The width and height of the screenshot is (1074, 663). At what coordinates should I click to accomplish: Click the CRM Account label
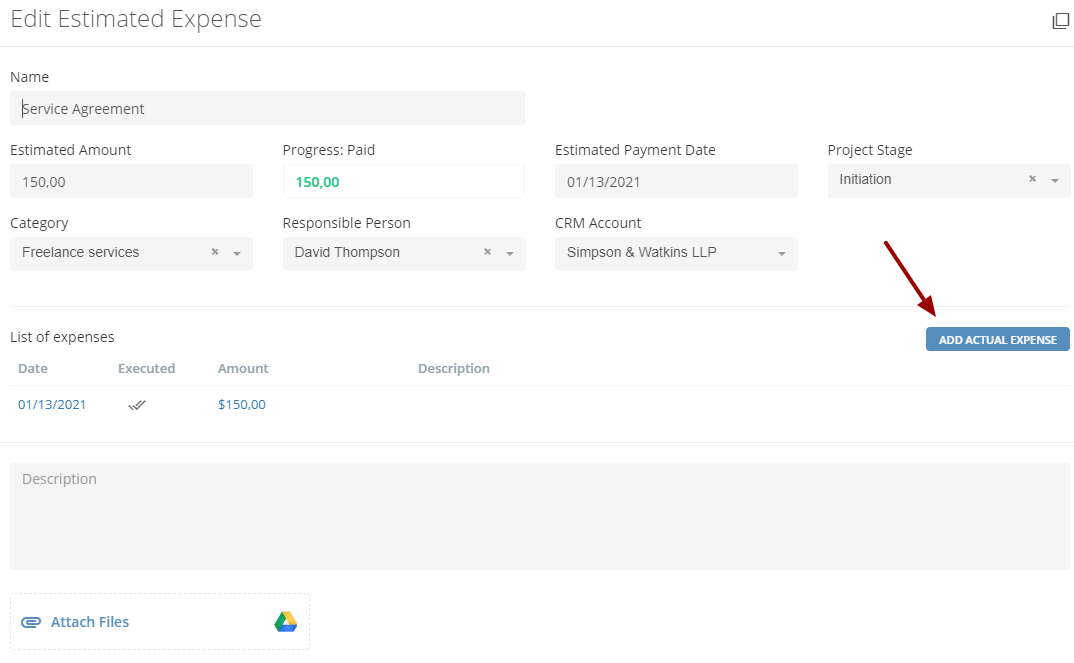click(x=598, y=223)
